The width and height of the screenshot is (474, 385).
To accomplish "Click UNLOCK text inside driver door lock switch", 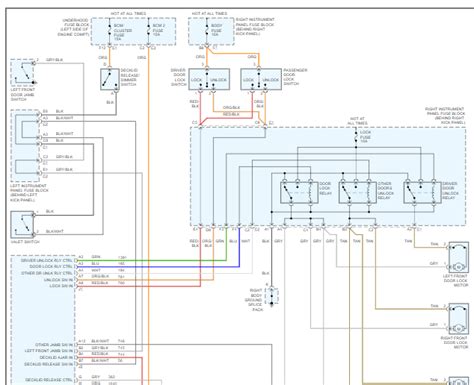I will click(219, 80).
